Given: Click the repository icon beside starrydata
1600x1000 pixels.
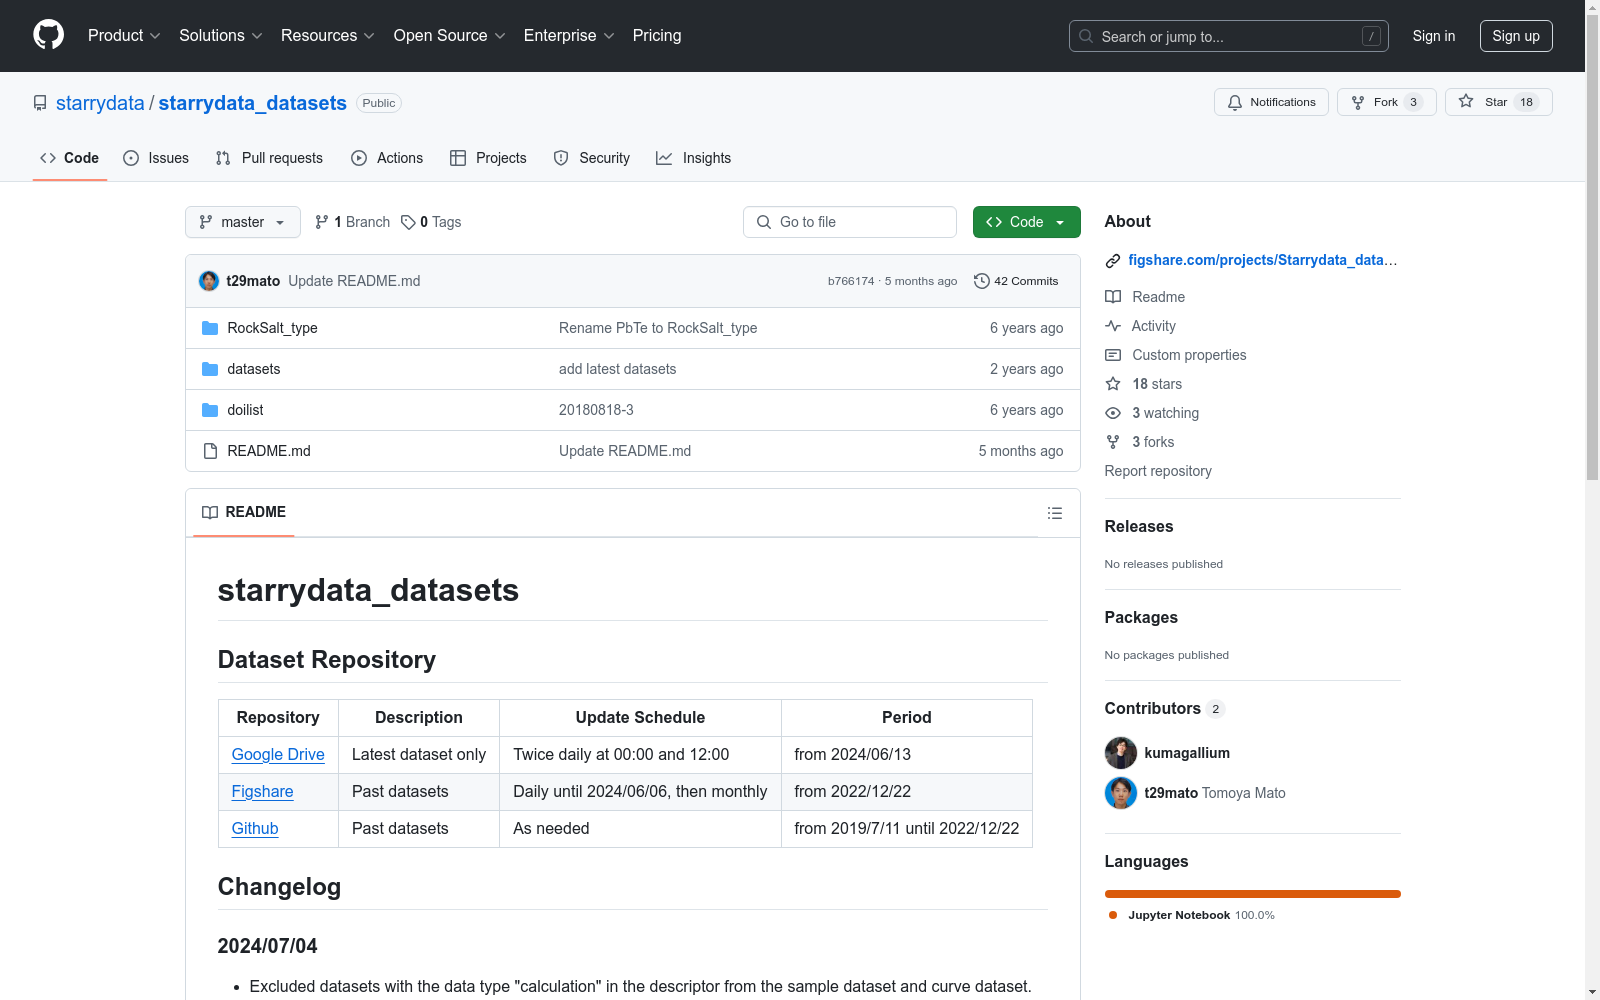Looking at the screenshot, I should pyautogui.click(x=40, y=103).
